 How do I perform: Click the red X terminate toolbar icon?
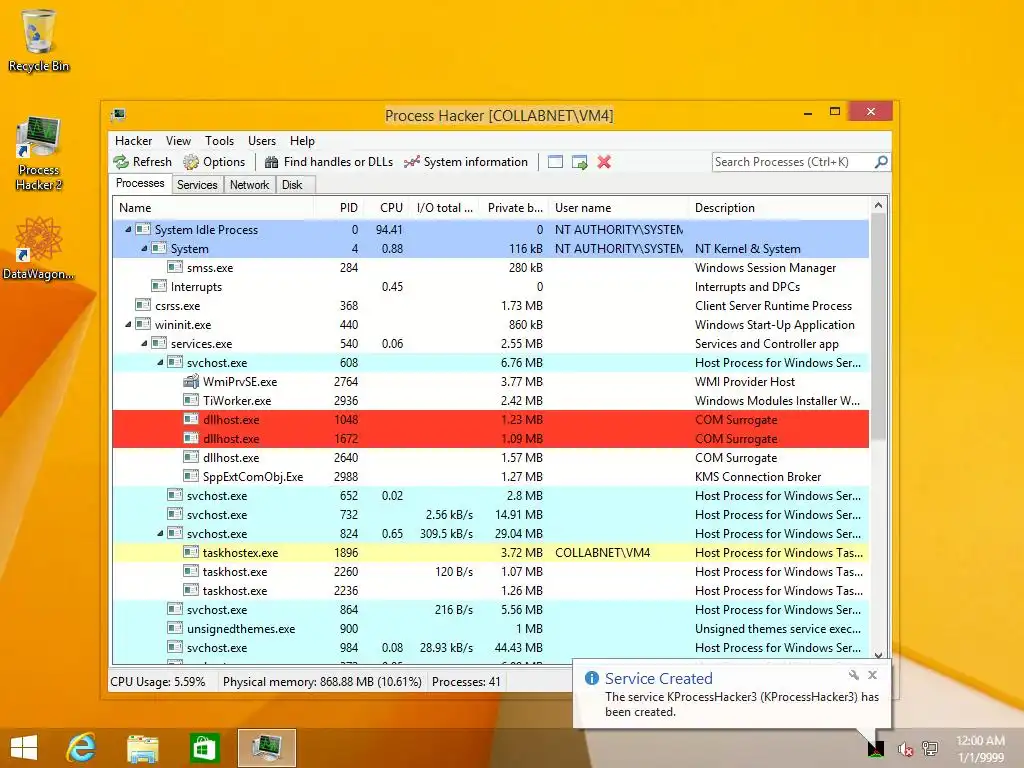(x=604, y=162)
